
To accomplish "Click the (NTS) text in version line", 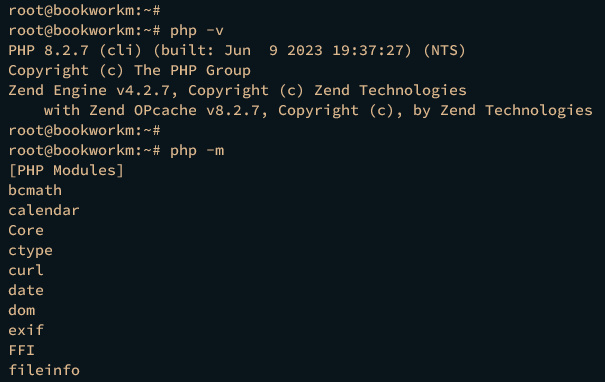I will 444,51.
